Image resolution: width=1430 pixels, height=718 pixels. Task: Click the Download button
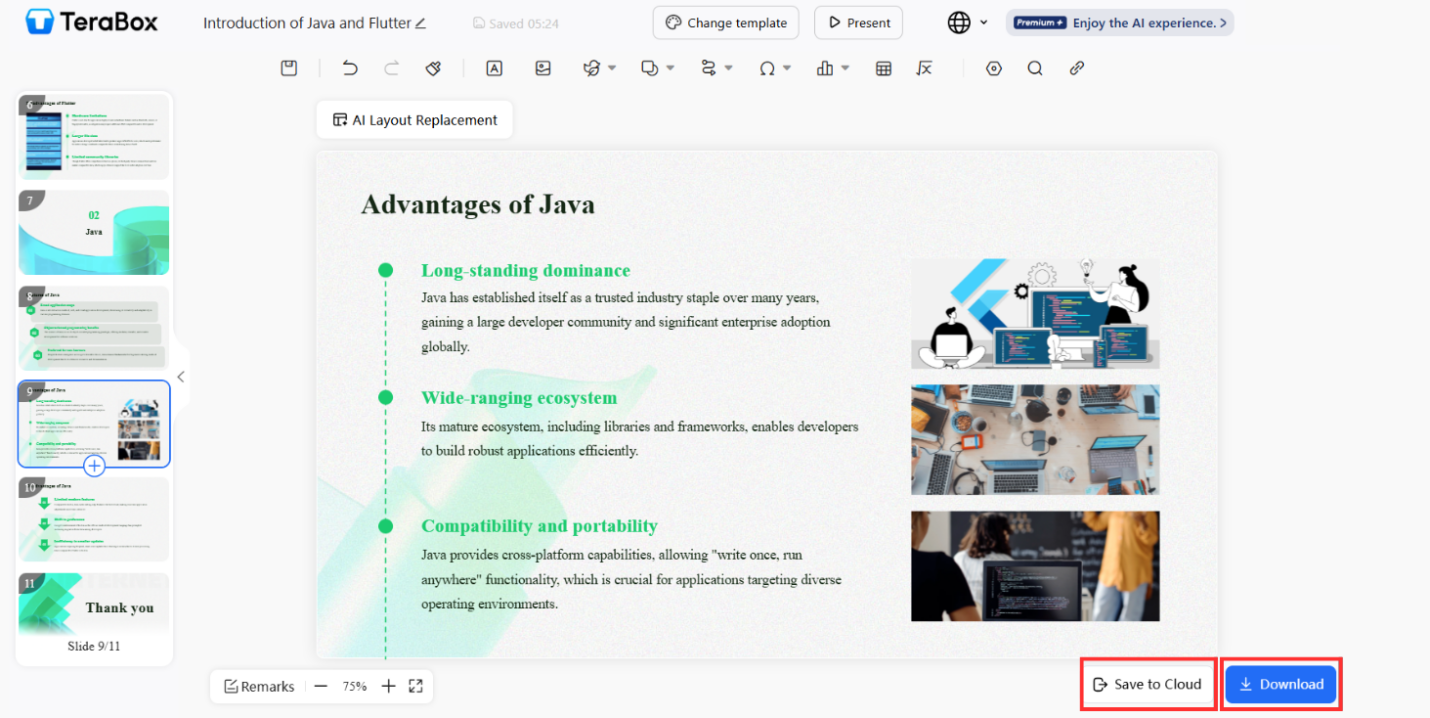click(x=1281, y=684)
